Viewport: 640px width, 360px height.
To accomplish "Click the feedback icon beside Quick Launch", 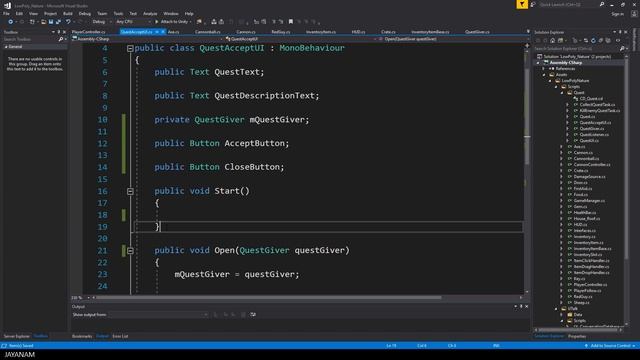I will pyautogui.click(x=533, y=4).
